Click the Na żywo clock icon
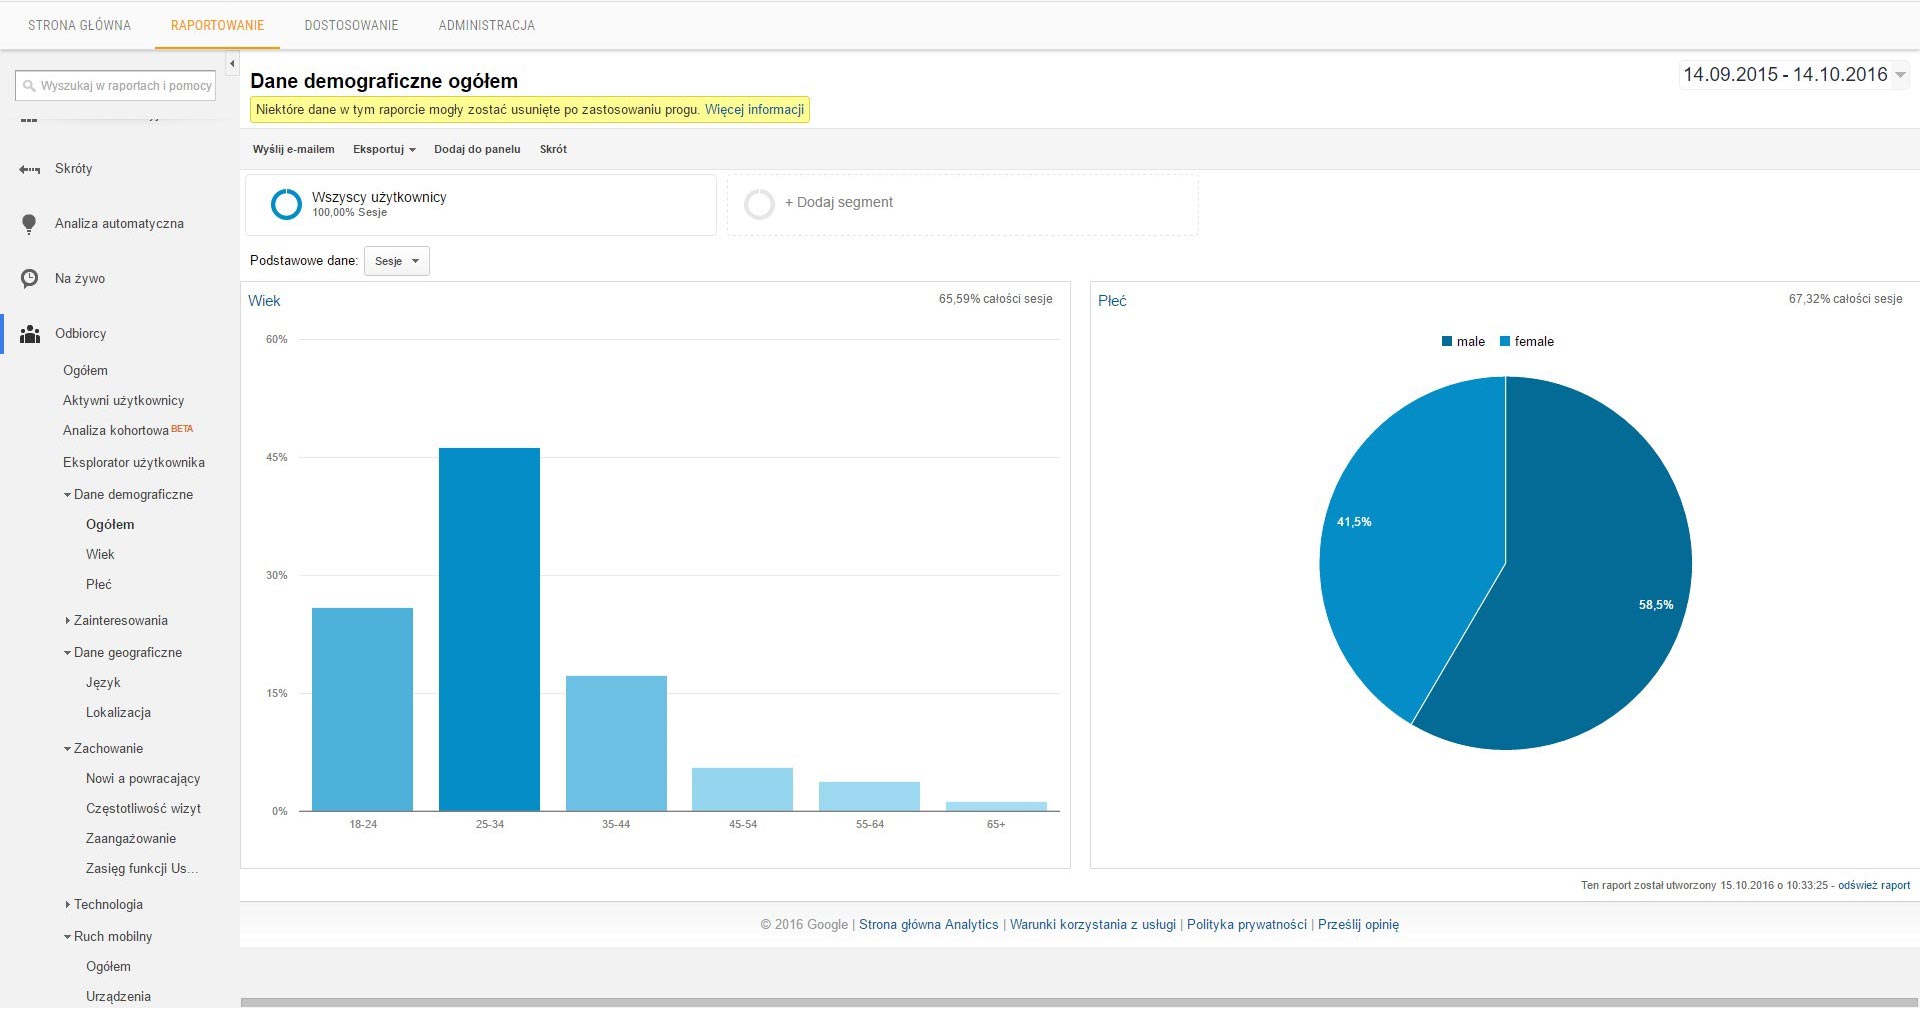Image resolution: width=1920 pixels, height=1009 pixels. coord(30,279)
